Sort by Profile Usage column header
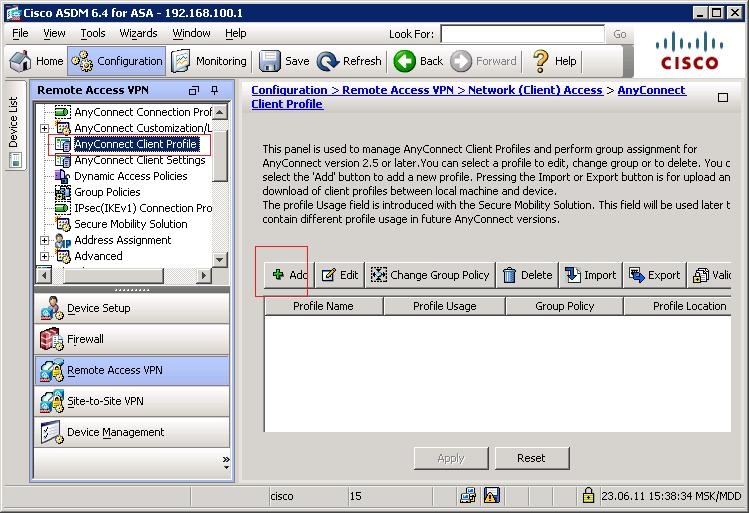Viewport: 749px width, 513px height. pos(444,306)
